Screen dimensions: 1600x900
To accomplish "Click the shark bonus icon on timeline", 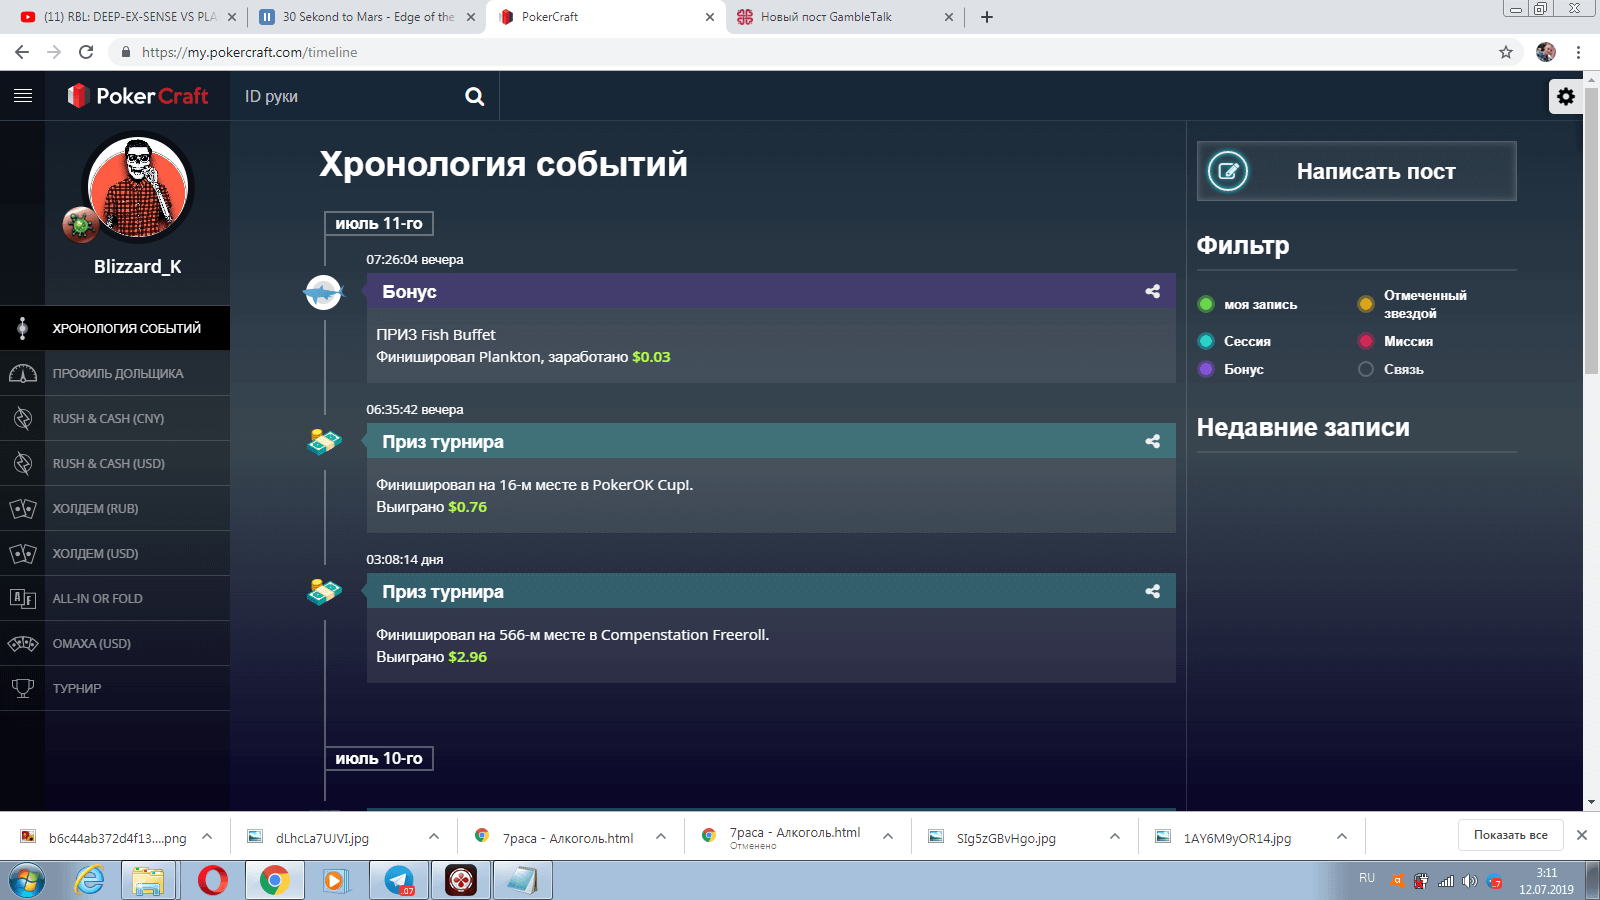I will click(323, 292).
